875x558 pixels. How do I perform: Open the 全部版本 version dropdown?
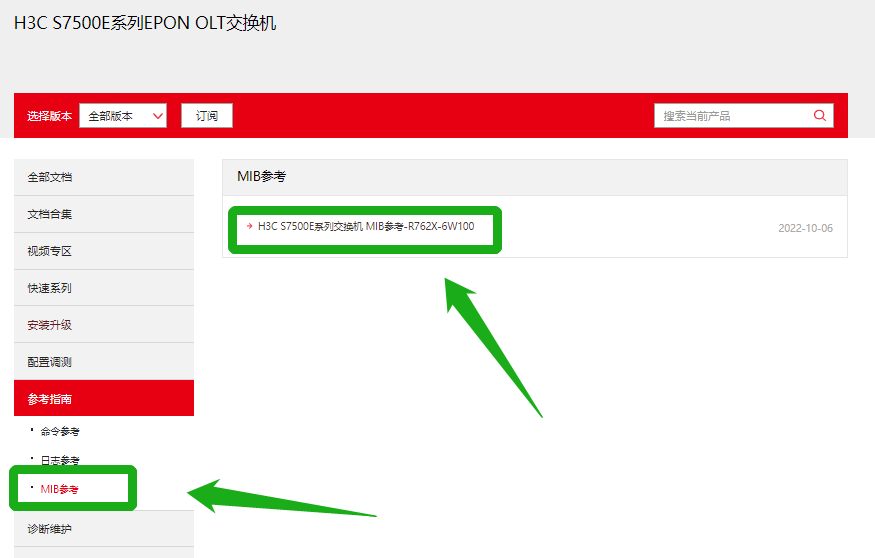coord(123,116)
